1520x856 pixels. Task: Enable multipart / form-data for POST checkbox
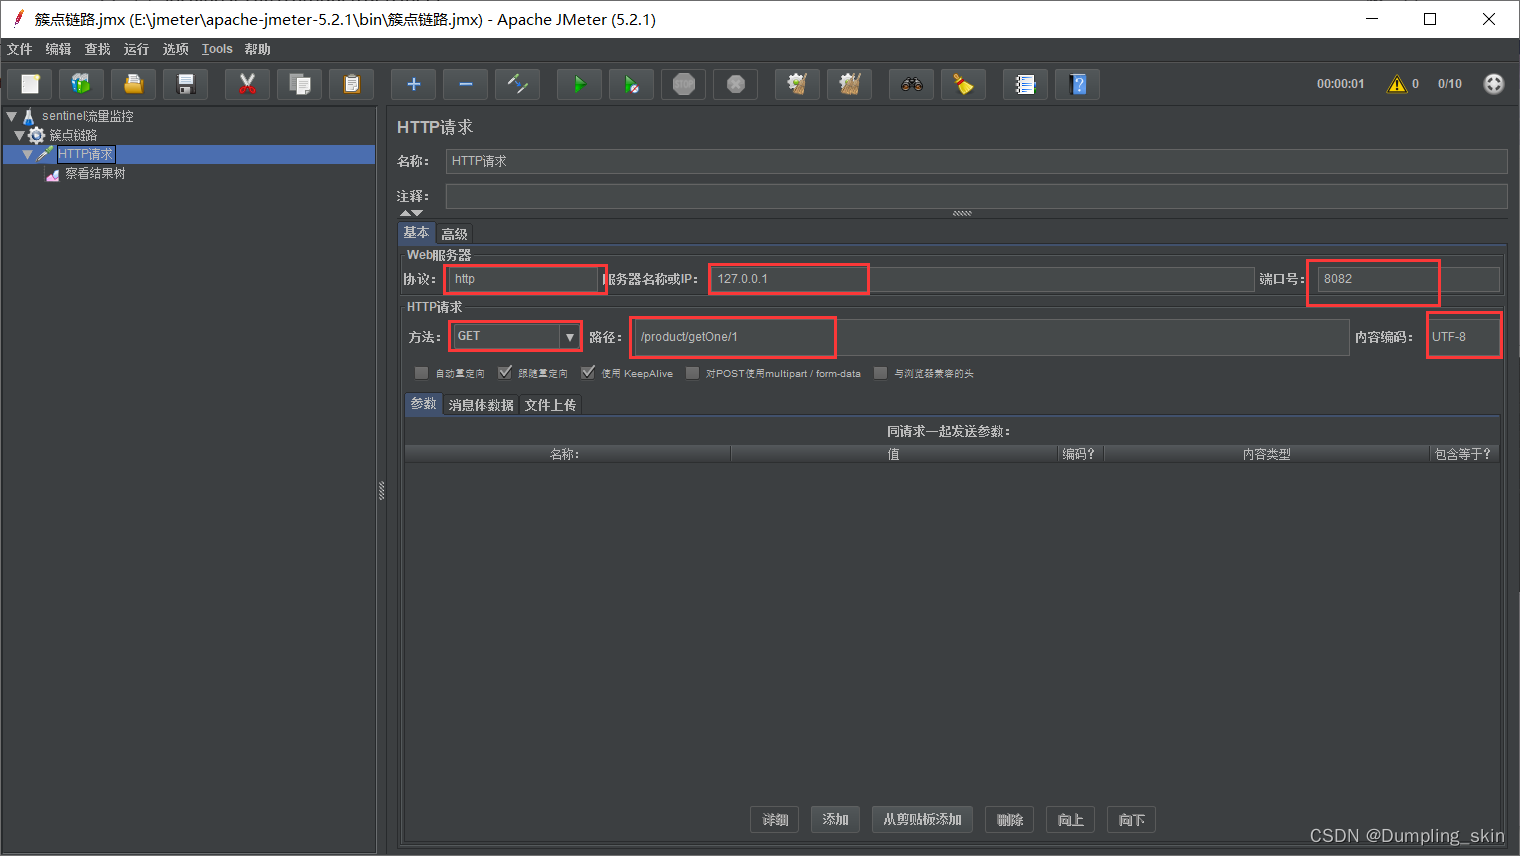point(692,373)
